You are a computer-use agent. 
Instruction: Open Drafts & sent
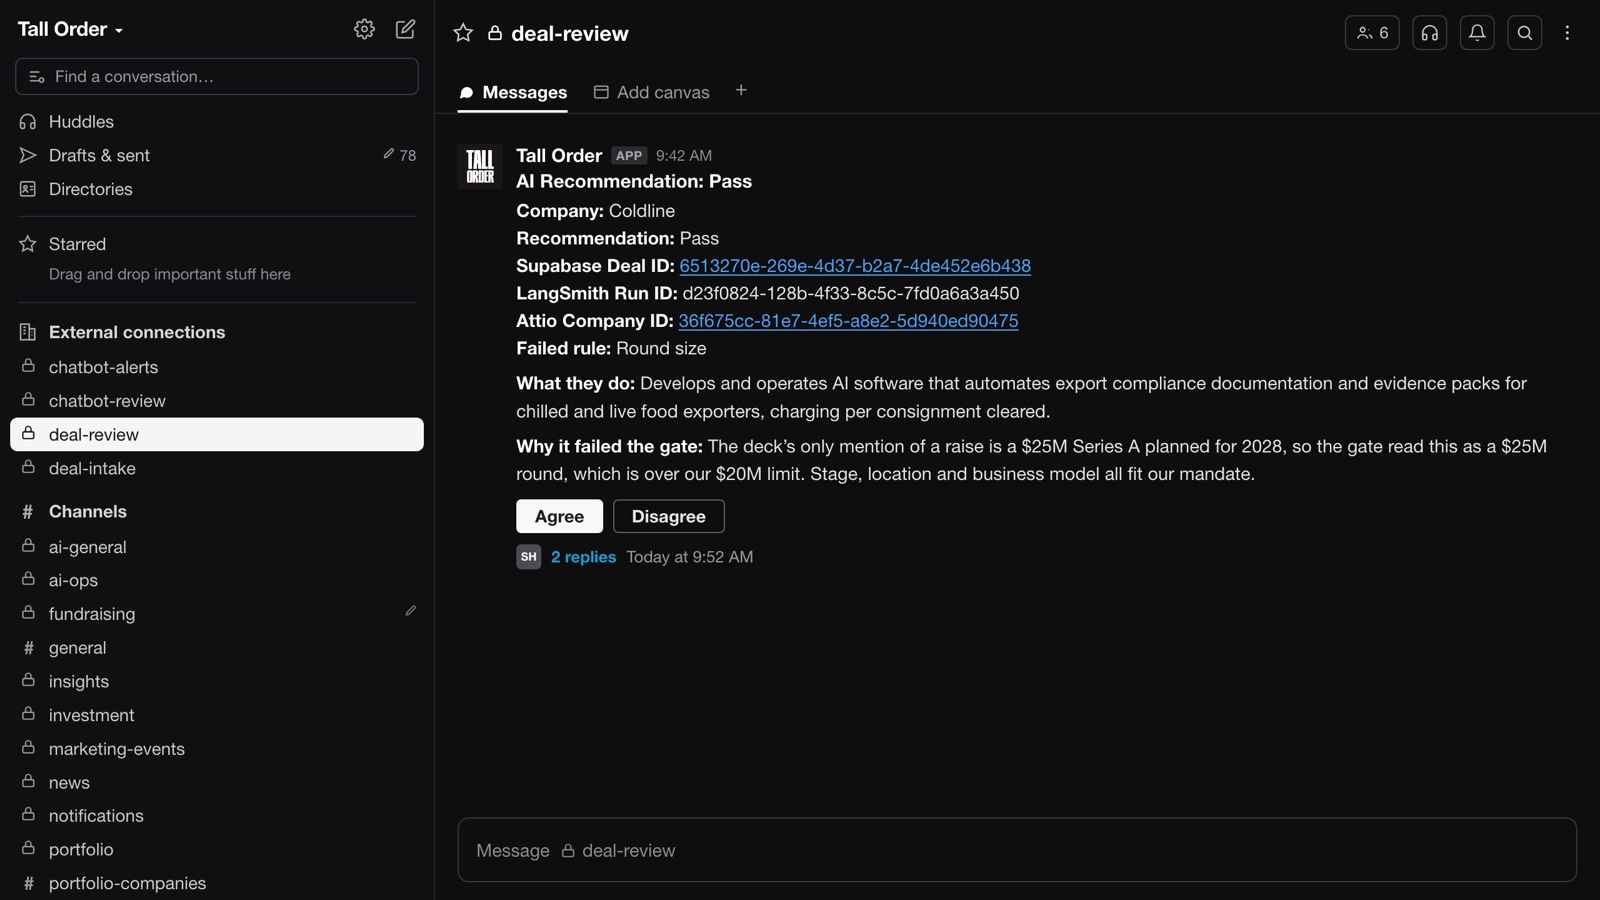(217, 155)
